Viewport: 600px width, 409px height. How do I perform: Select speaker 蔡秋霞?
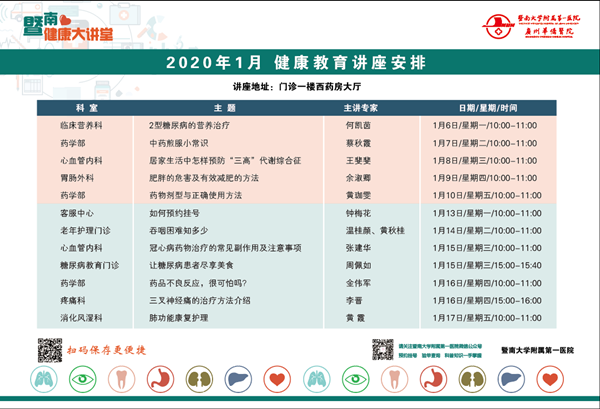coord(358,143)
